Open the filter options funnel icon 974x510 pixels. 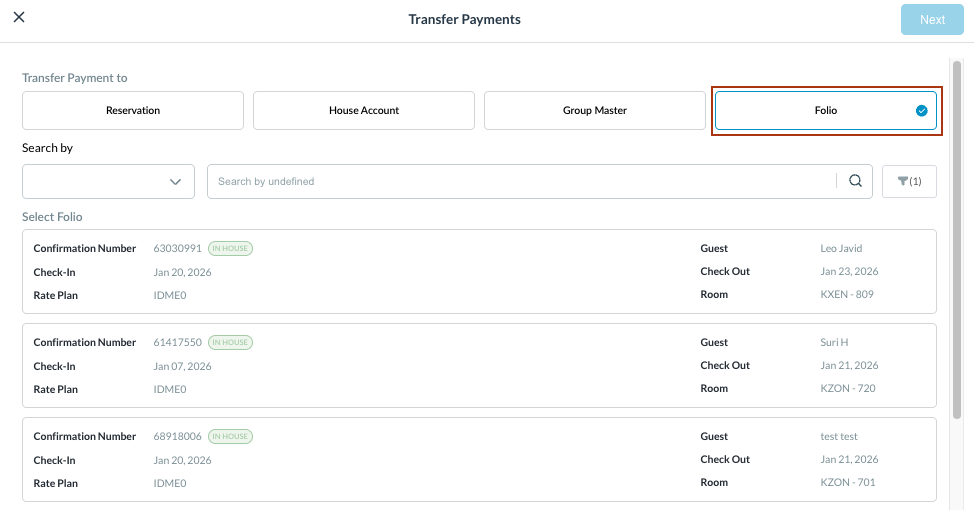tap(909, 181)
